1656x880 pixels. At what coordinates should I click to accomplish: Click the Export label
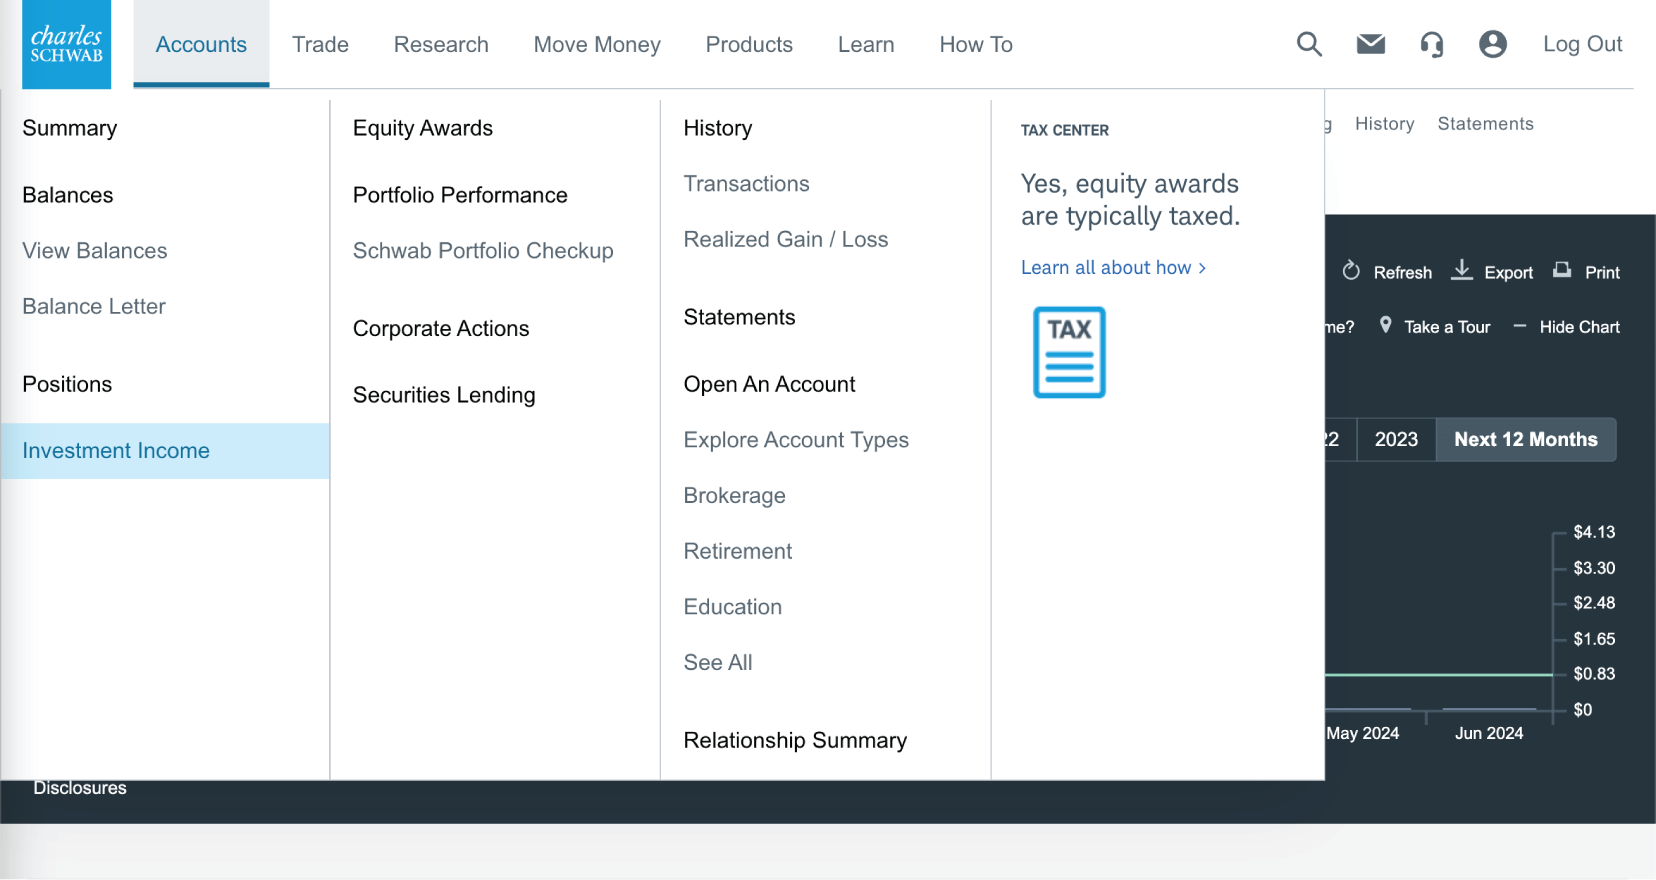point(1509,272)
